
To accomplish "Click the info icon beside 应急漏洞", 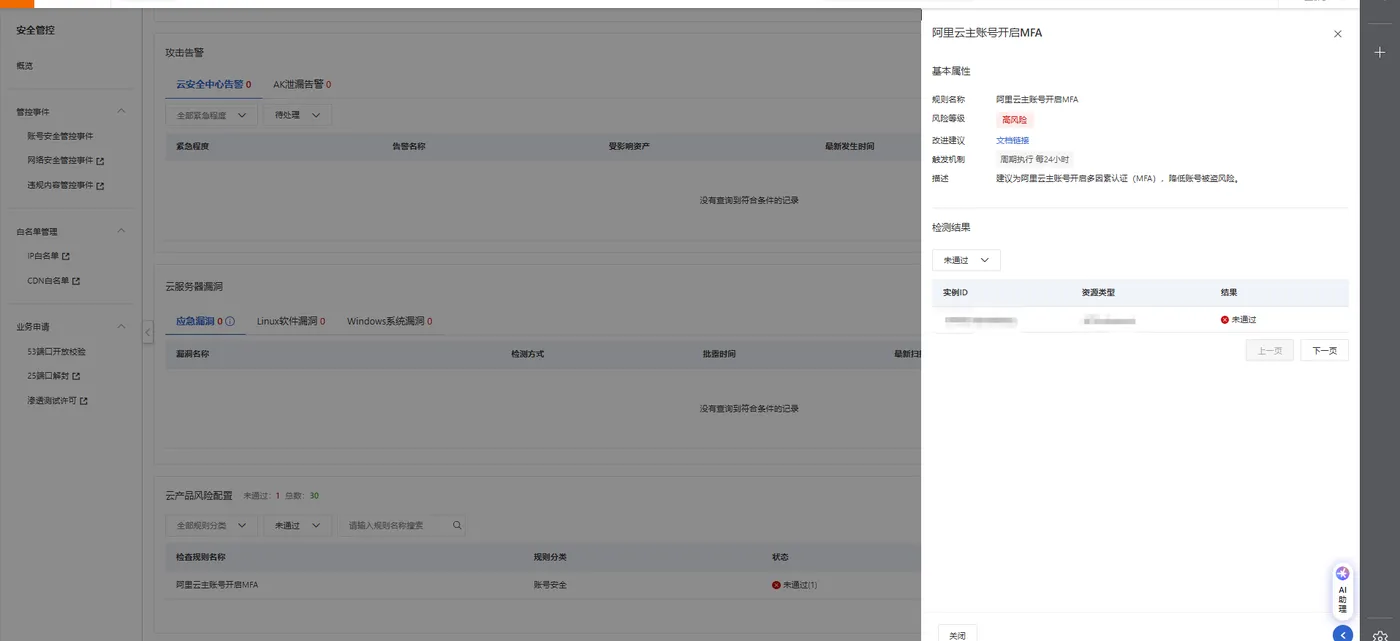I will pyautogui.click(x=230, y=321).
